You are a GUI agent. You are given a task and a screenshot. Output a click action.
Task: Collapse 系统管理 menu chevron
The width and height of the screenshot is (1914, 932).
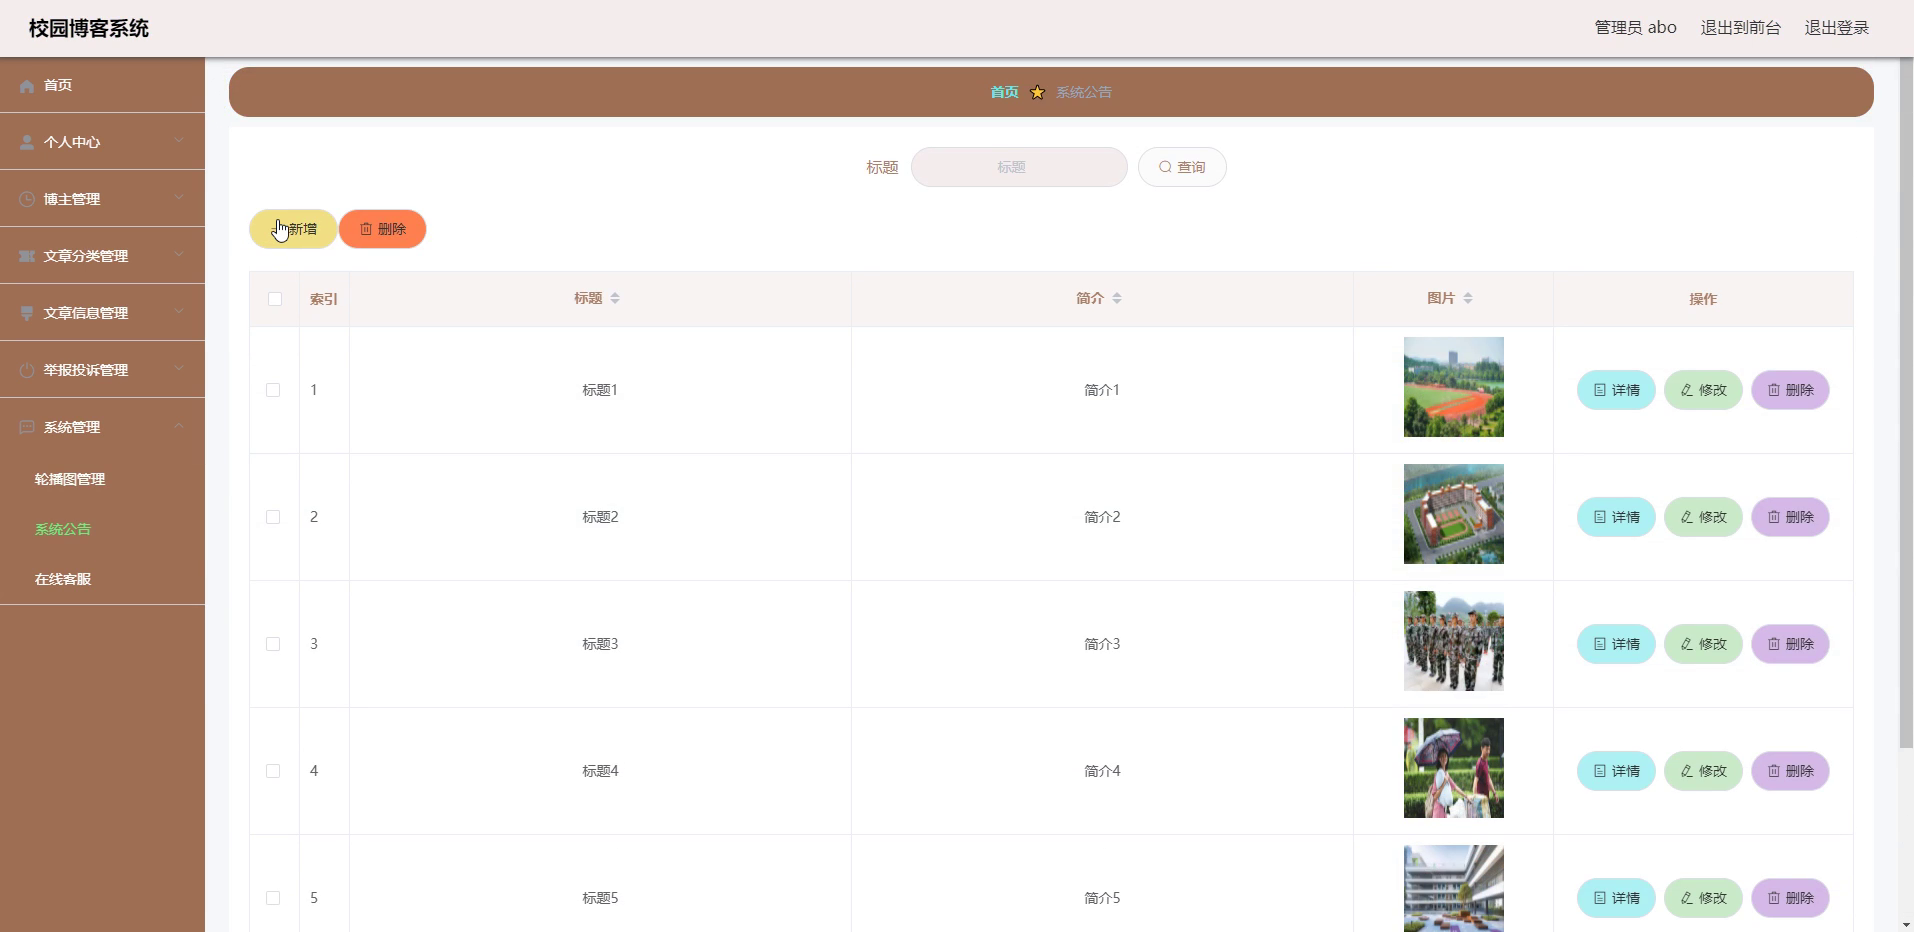[178, 426]
